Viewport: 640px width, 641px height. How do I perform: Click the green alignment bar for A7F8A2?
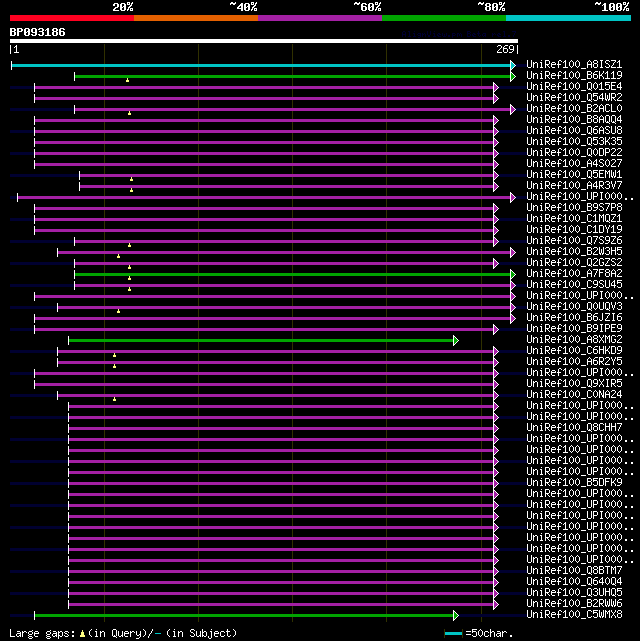tap(293, 274)
